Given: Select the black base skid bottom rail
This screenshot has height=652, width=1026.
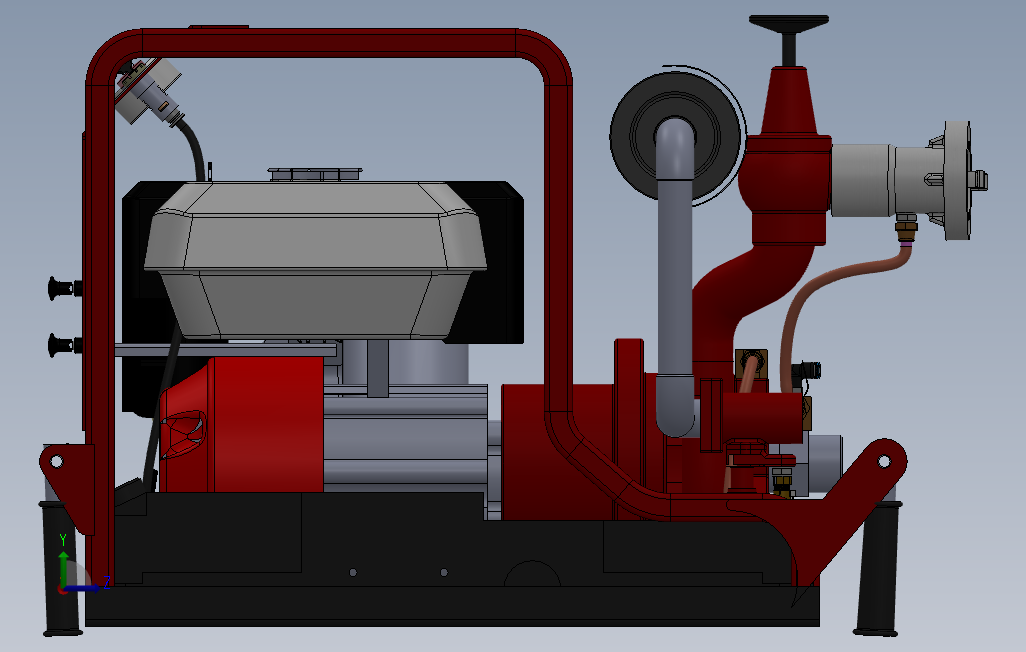Looking at the screenshot, I should [451, 606].
